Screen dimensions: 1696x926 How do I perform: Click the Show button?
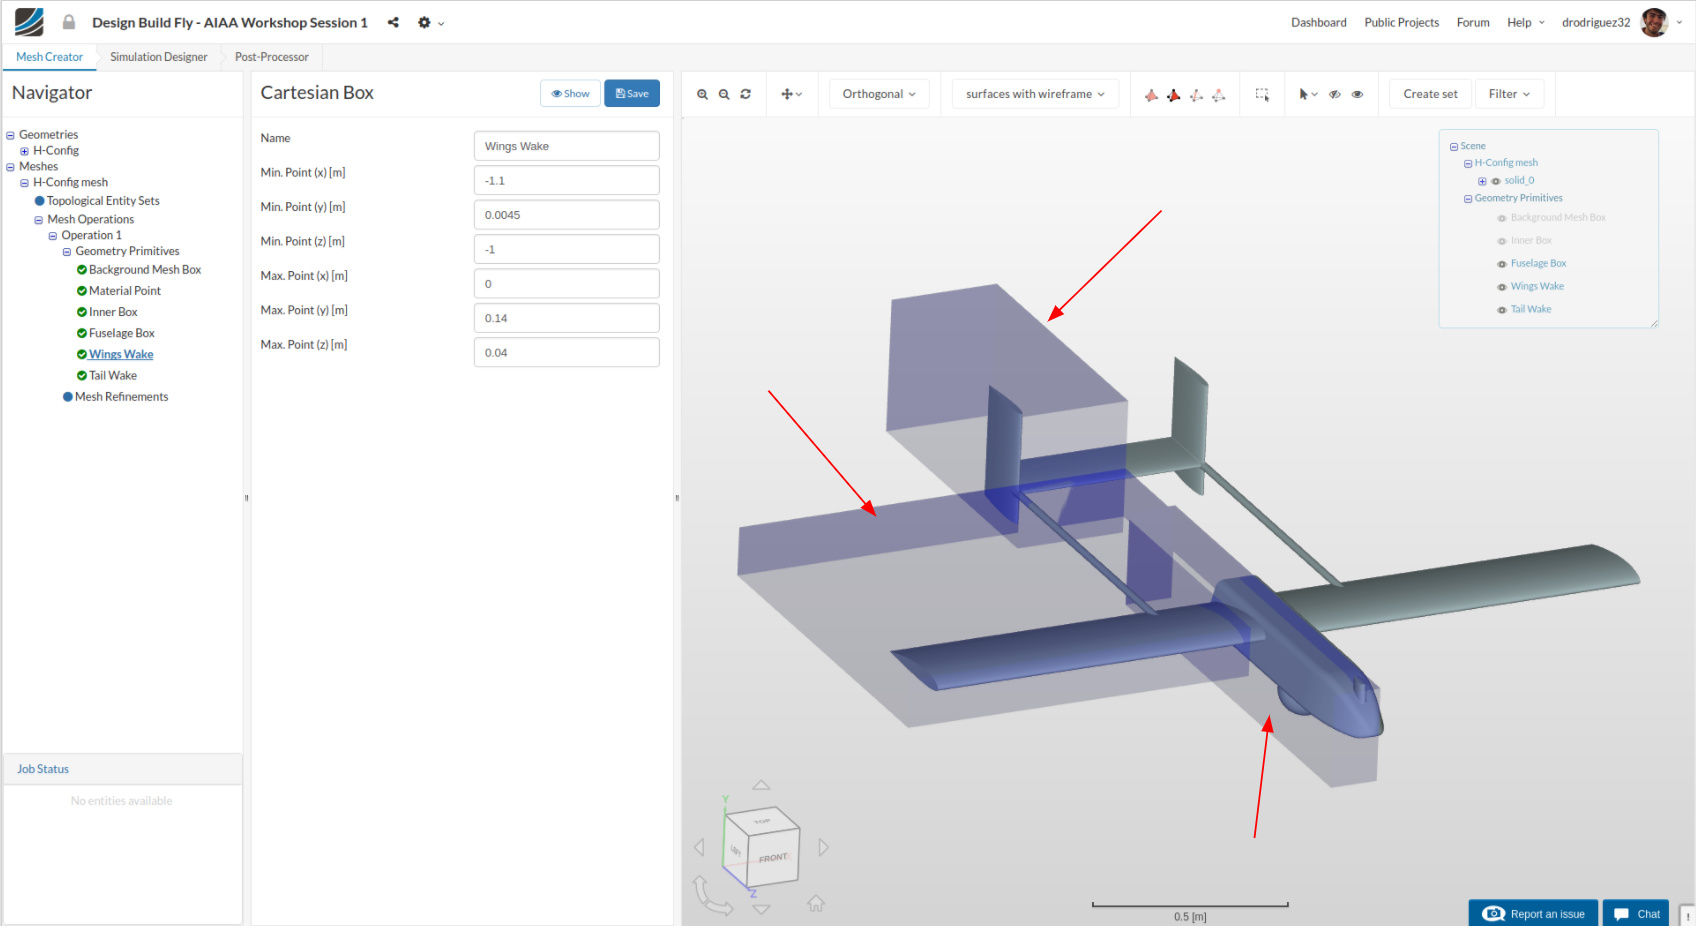(x=570, y=93)
